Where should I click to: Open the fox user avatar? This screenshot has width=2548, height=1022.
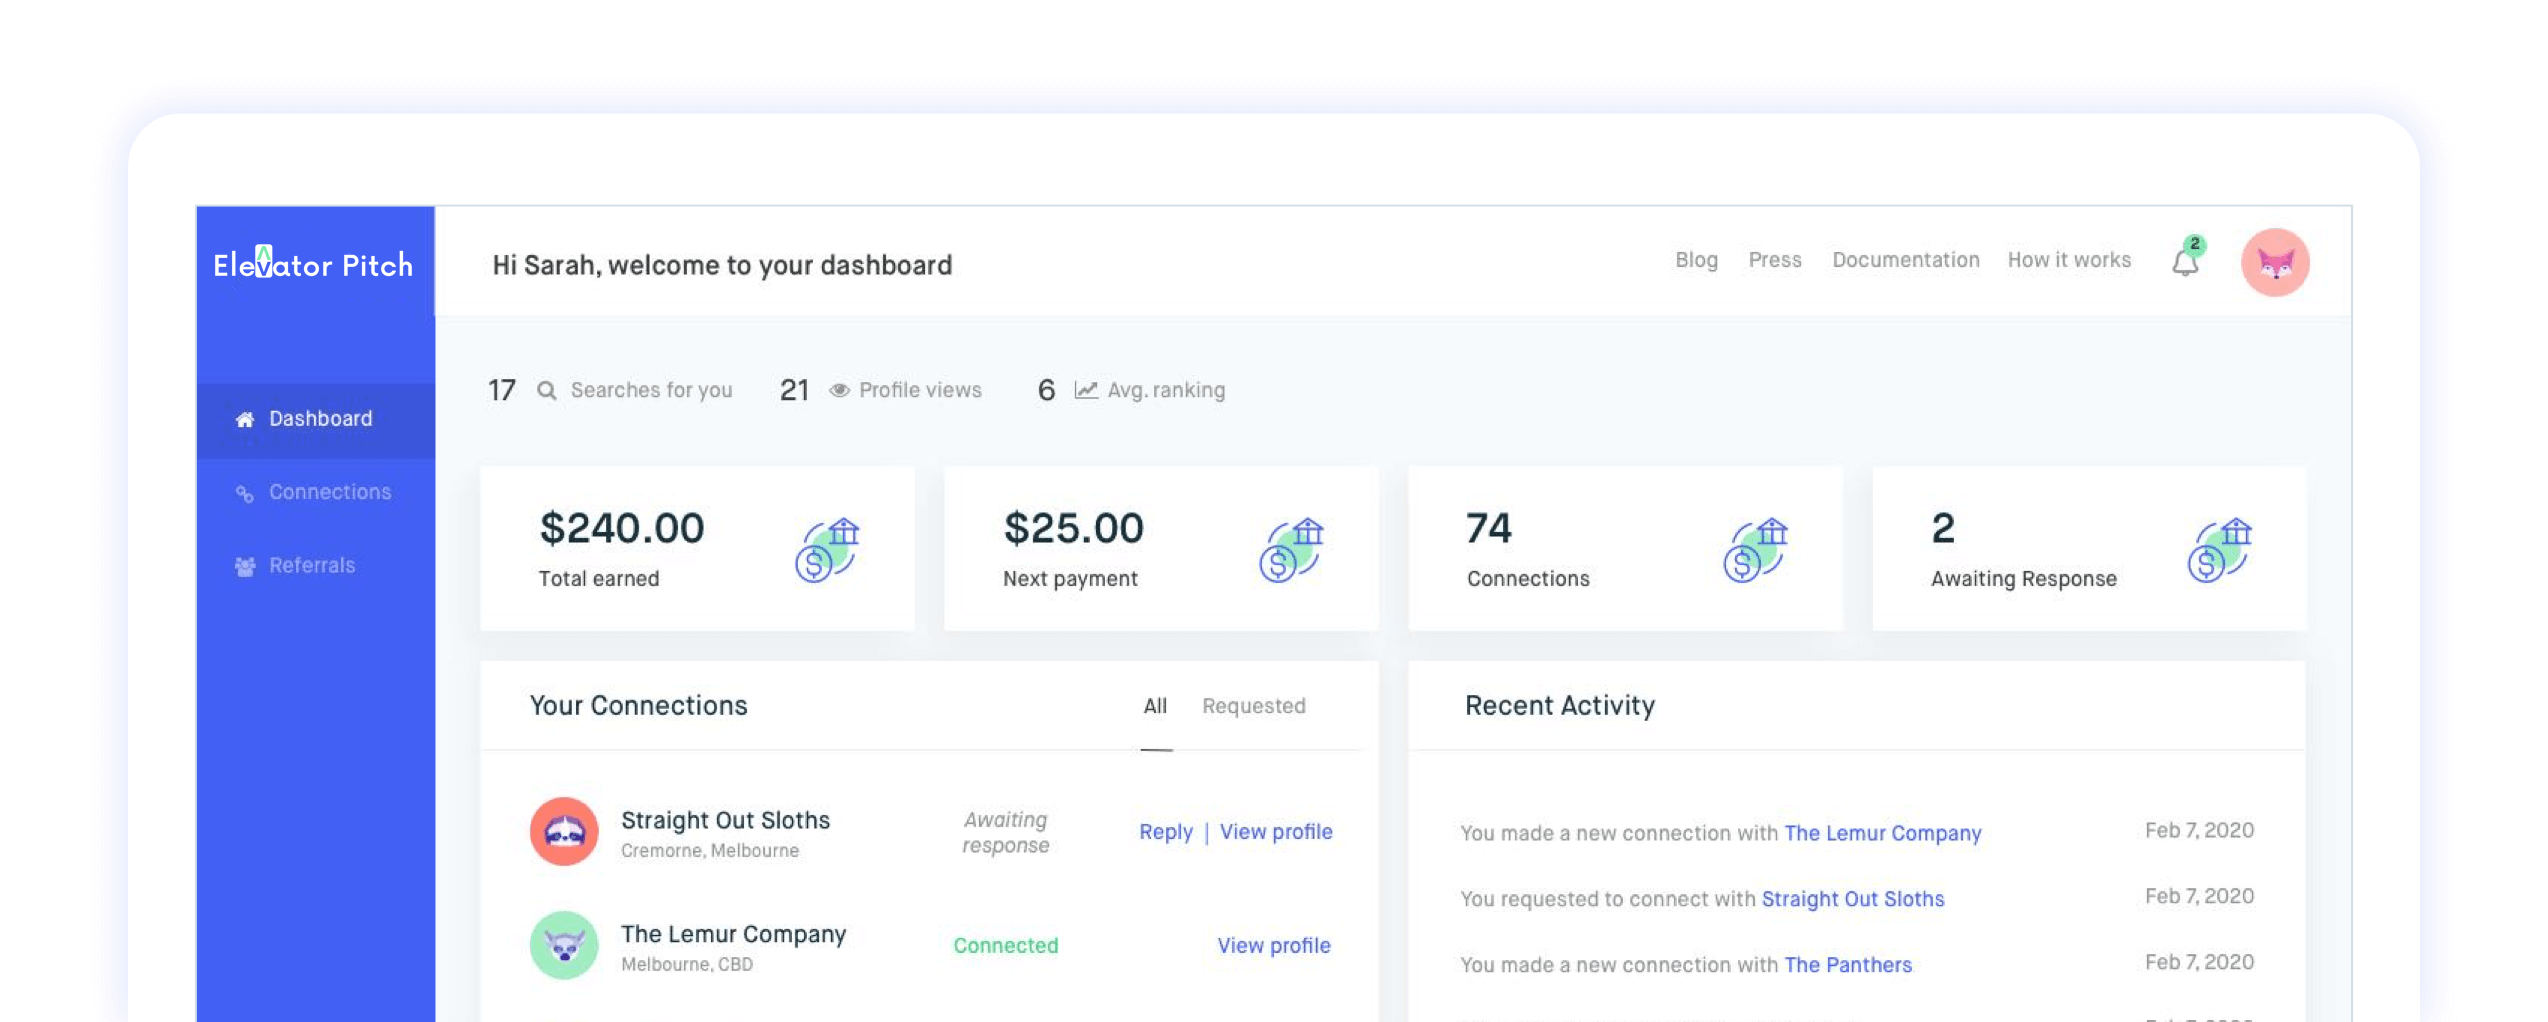coord(2274,263)
